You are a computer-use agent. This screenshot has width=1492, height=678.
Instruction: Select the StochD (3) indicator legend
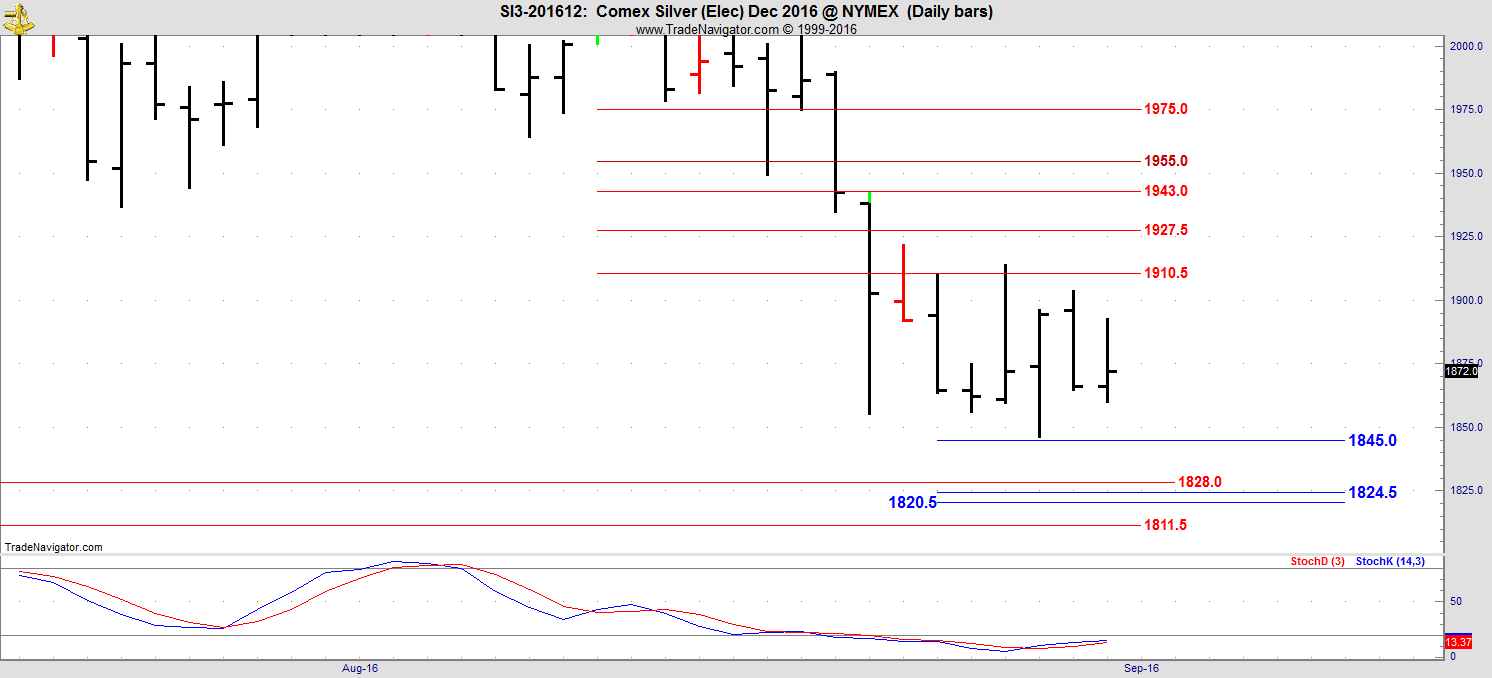pyautogui.click(x=1316, y=562)
